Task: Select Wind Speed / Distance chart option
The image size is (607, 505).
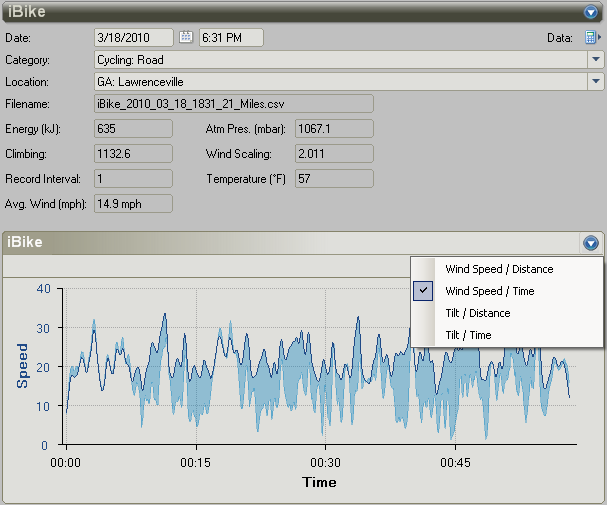Action: [498, 269]
